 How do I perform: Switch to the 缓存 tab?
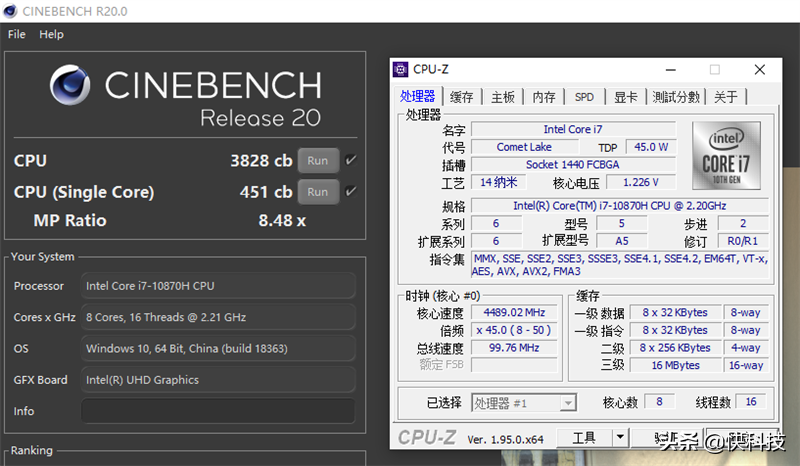click(462, 97)
